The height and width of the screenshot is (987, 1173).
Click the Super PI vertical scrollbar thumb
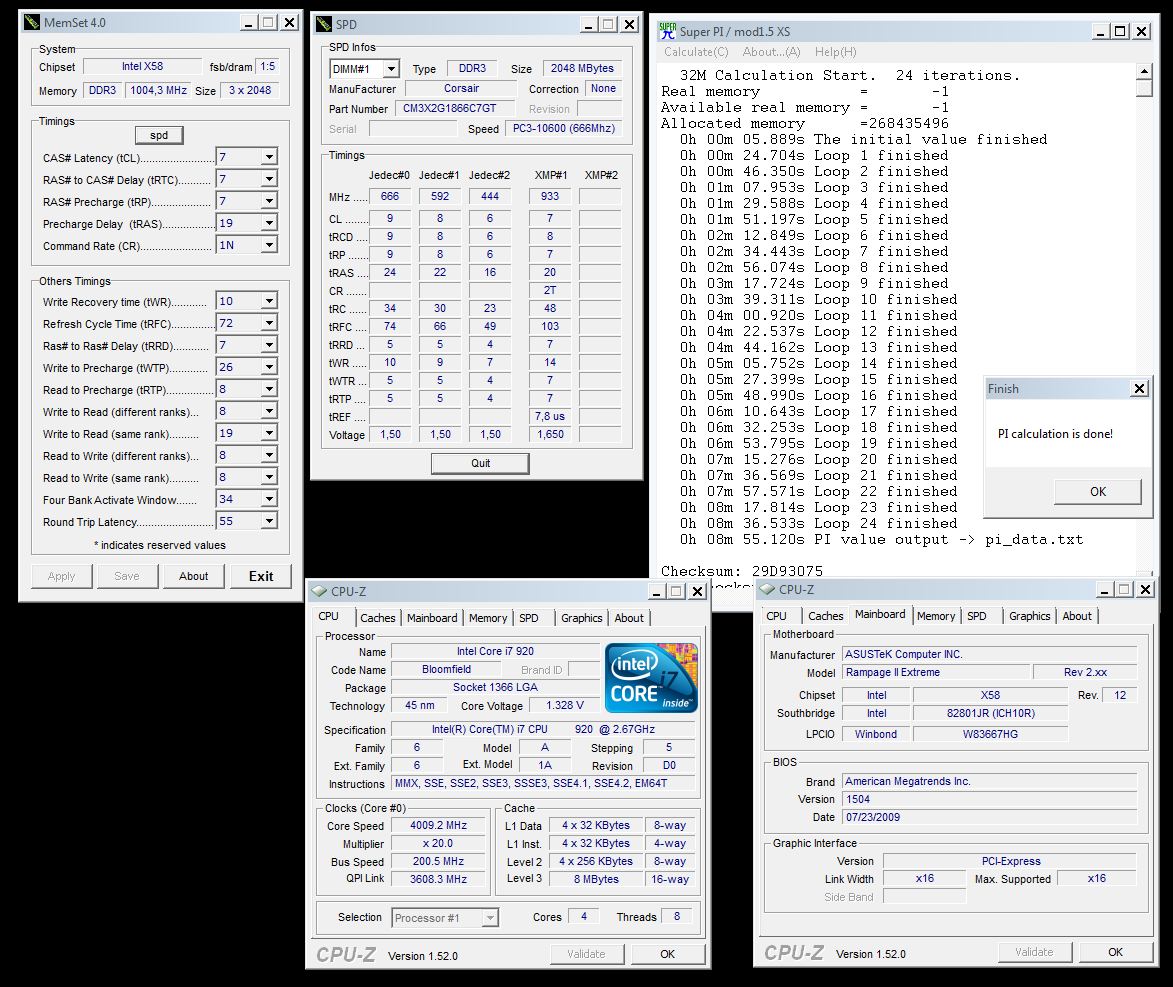click(x=1144, y=88)
